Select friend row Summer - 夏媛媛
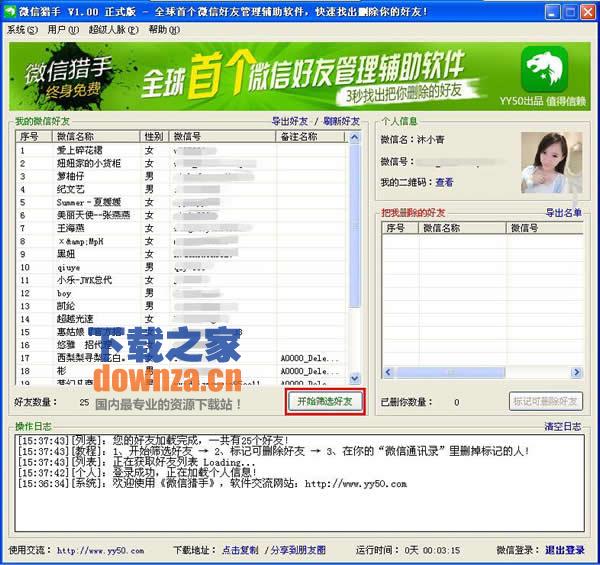 click(181, 202)
